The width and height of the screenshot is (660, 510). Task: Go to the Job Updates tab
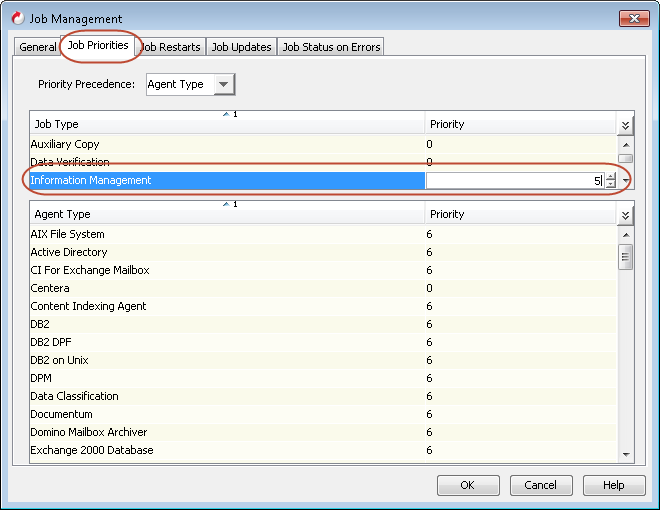pos(241,47)
